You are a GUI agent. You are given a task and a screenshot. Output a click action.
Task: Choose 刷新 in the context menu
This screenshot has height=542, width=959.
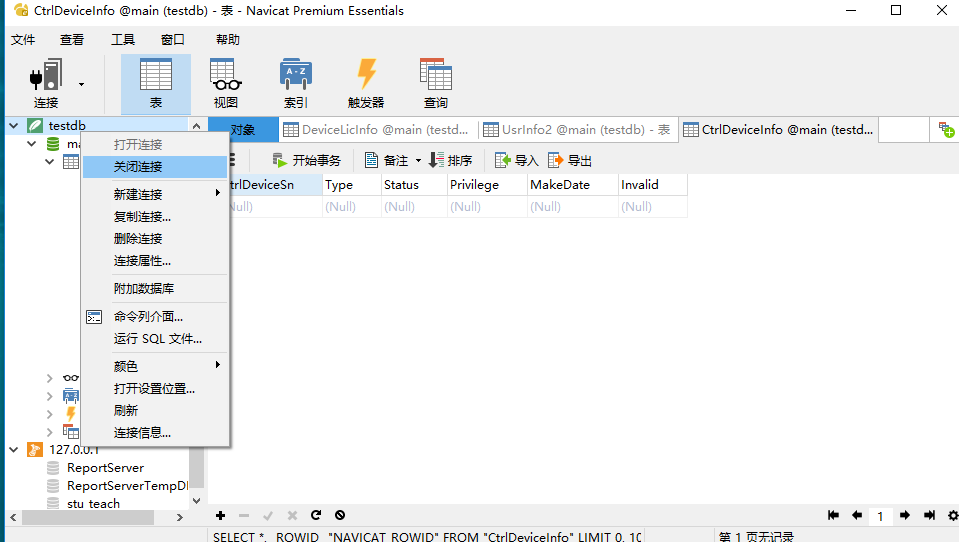tap(155, 410)
